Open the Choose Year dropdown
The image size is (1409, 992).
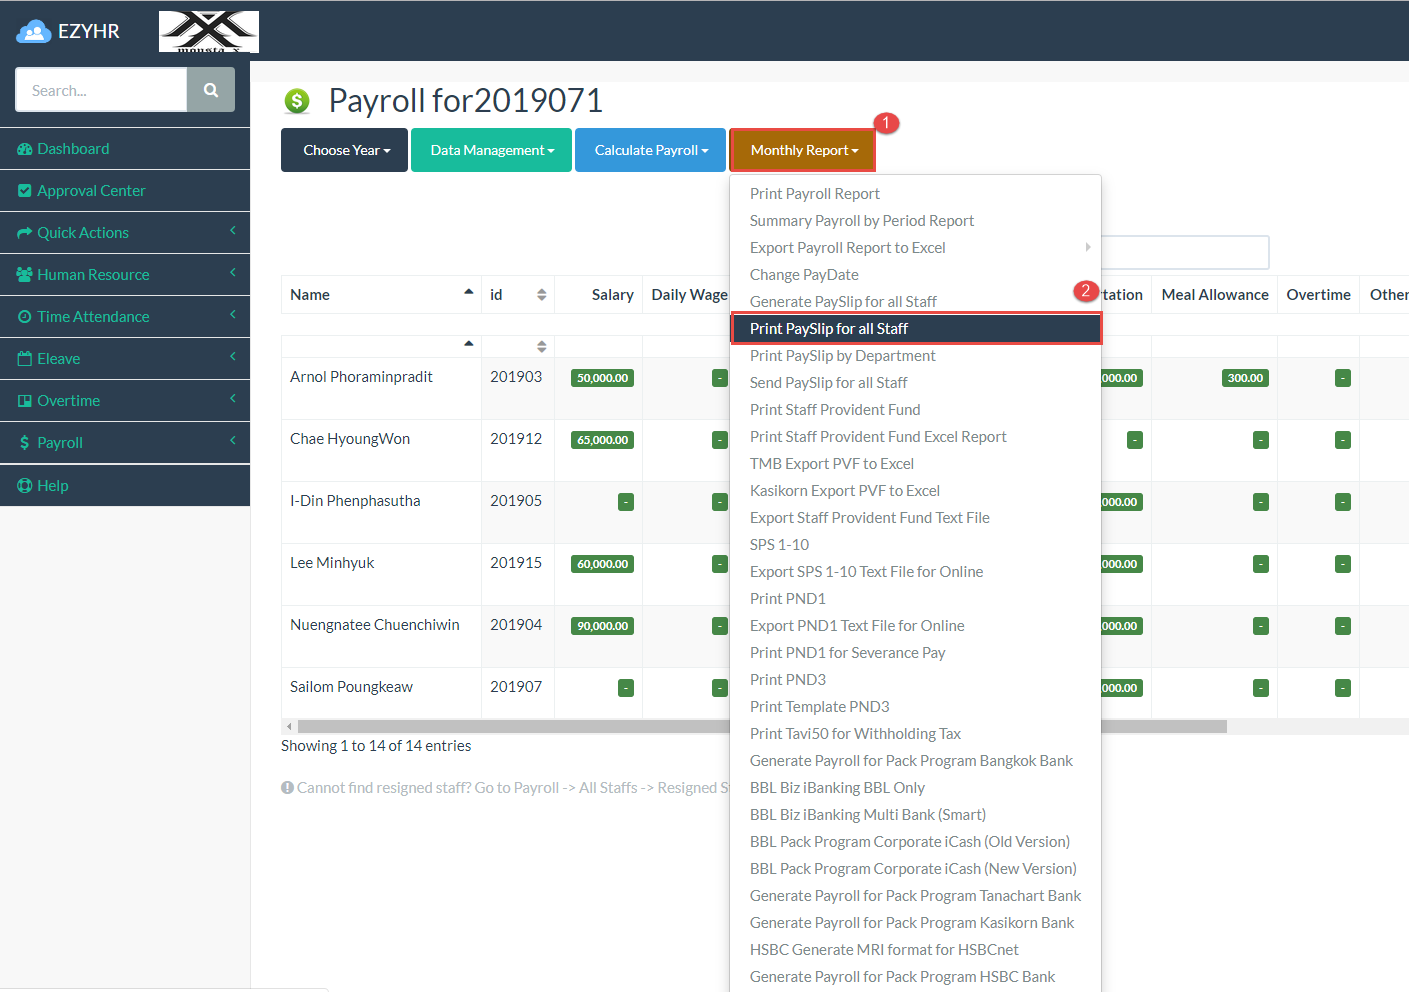tap(345, 150)
